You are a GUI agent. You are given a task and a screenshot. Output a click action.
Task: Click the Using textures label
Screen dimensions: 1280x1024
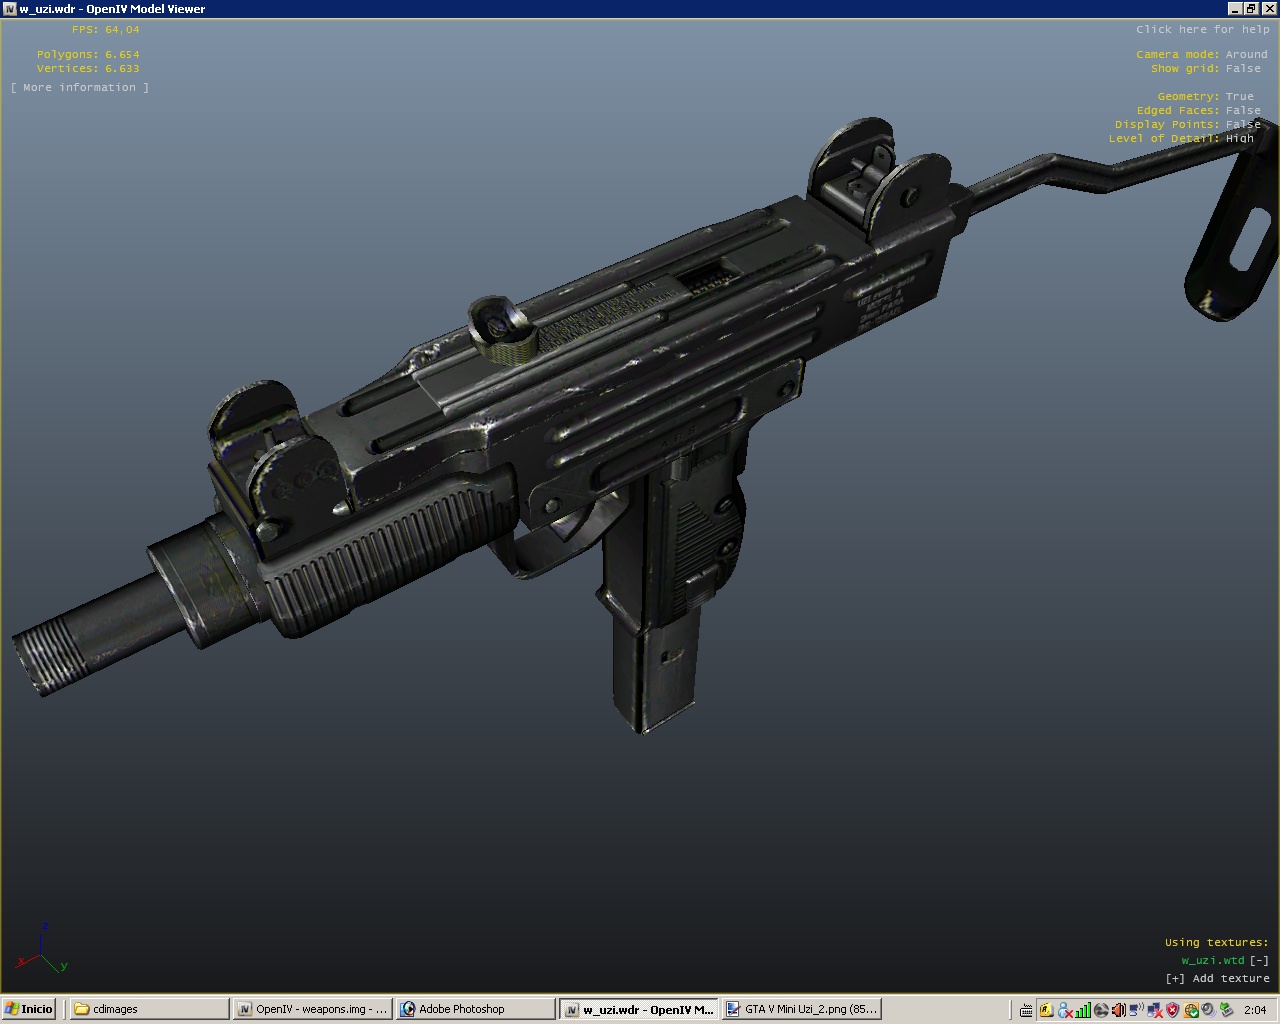(1216, 943)
